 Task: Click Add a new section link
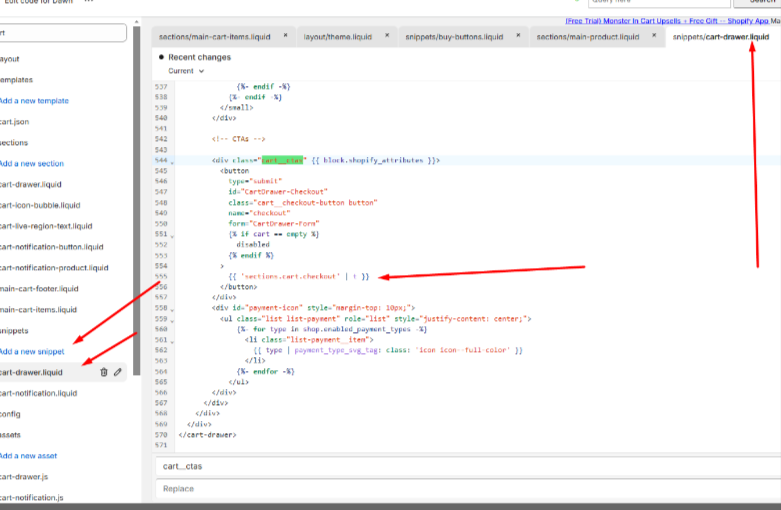coord(32,163)
